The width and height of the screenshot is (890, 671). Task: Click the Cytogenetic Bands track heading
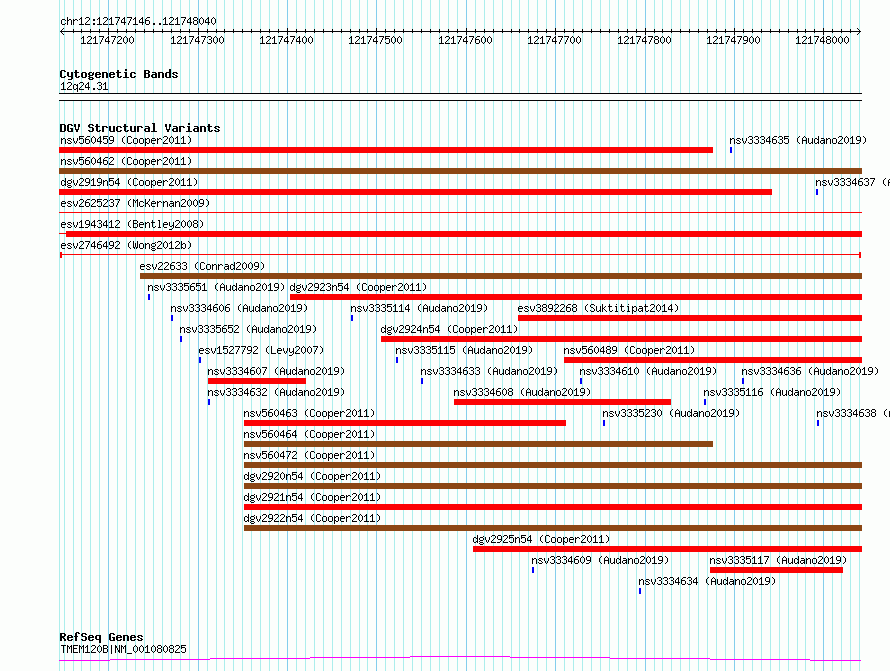119,74
